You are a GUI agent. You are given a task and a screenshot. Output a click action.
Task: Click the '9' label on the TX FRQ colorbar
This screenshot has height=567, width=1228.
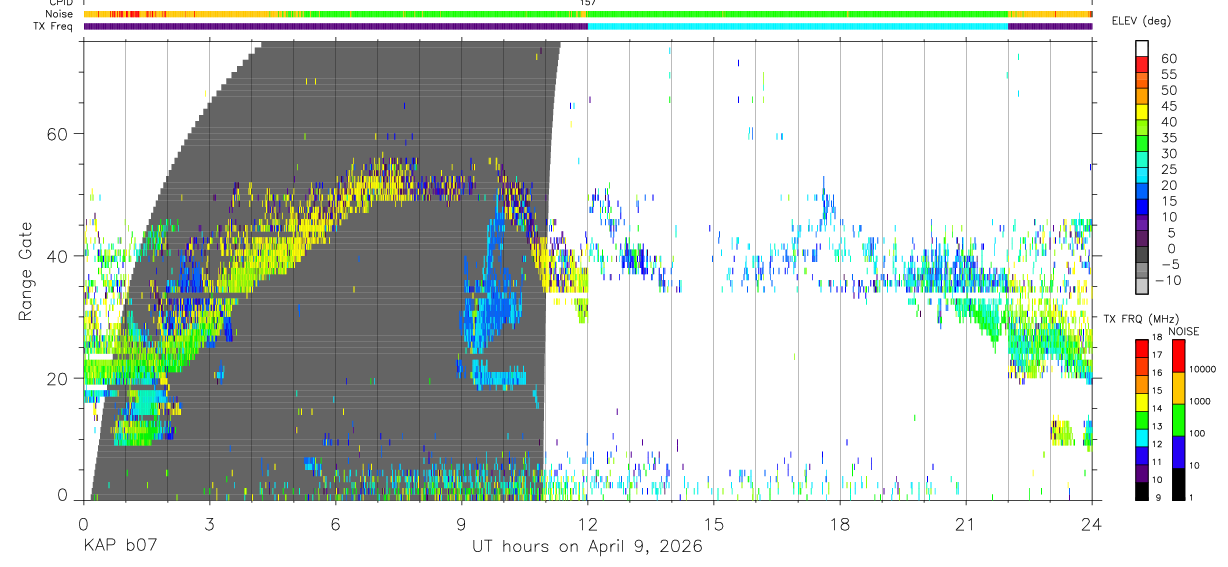(x=1159, y=498)
